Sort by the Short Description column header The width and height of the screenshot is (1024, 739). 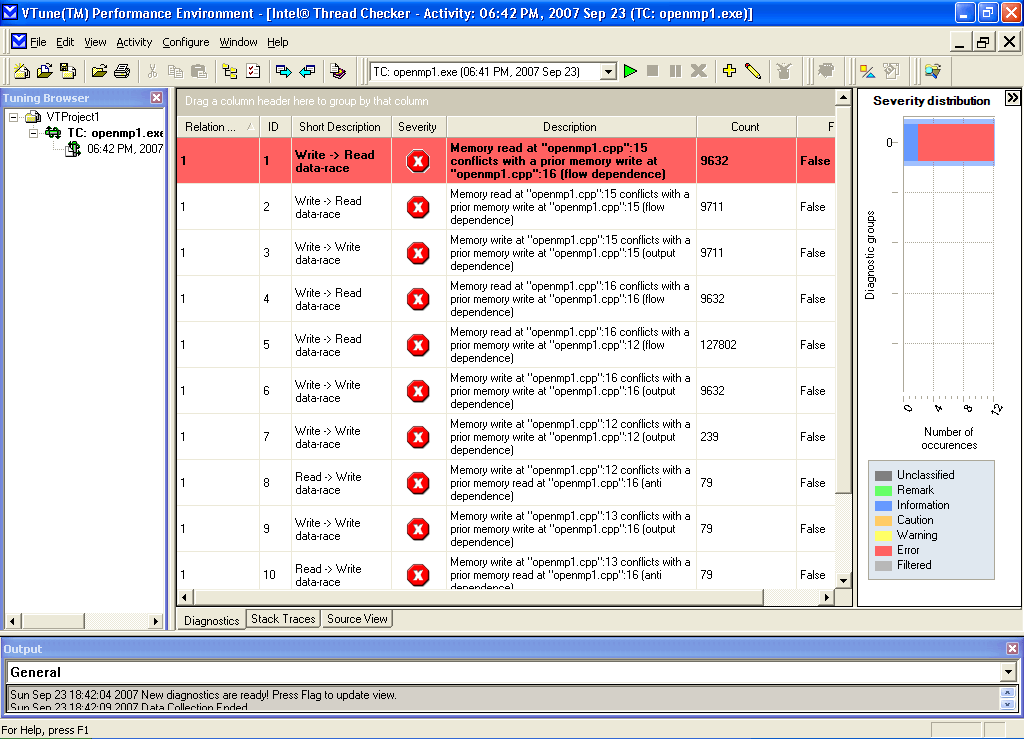coord(340,127)
